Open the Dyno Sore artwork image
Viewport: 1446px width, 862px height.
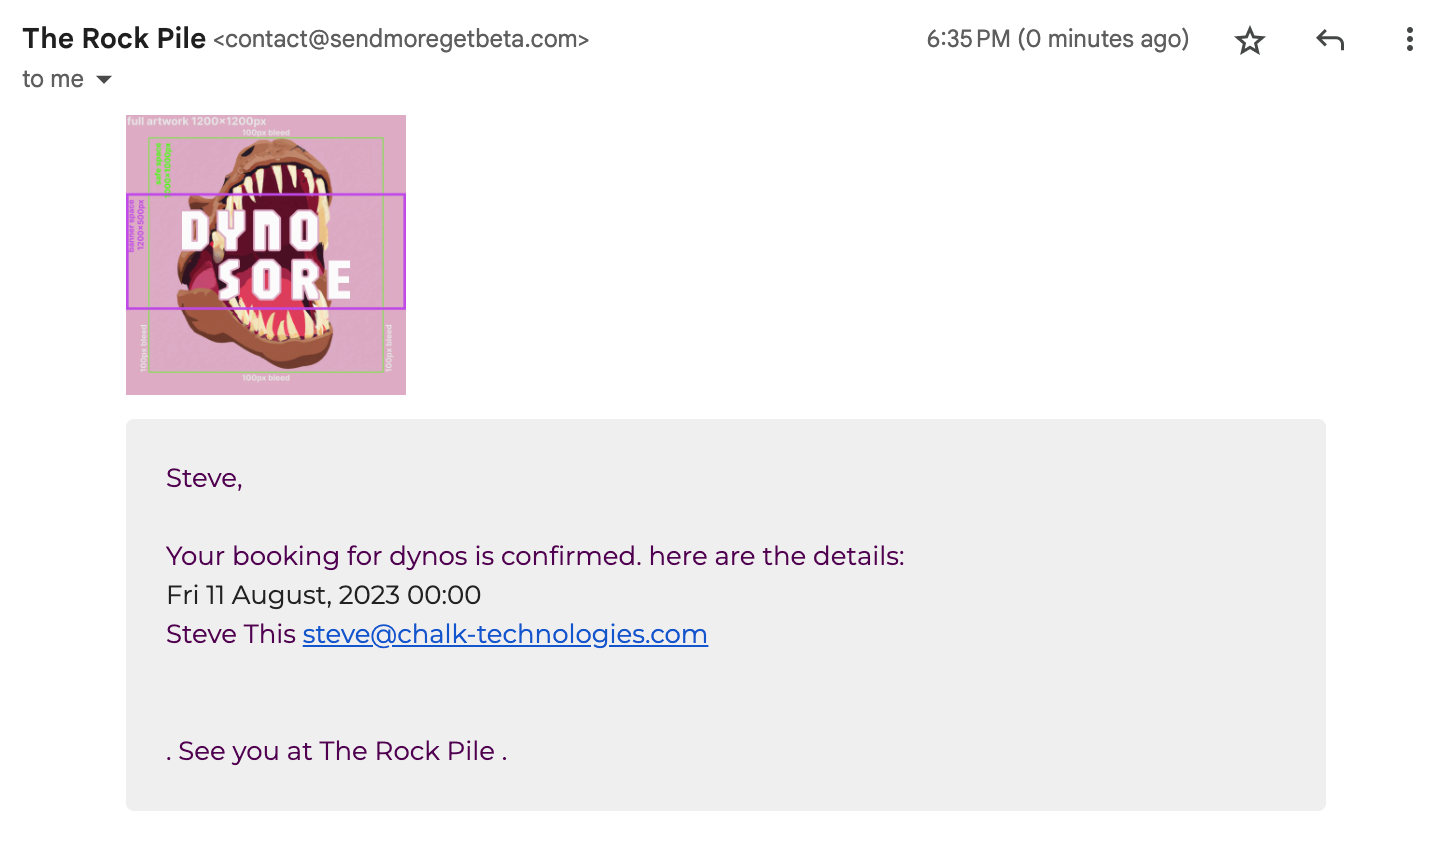click(x=266, y=255)
